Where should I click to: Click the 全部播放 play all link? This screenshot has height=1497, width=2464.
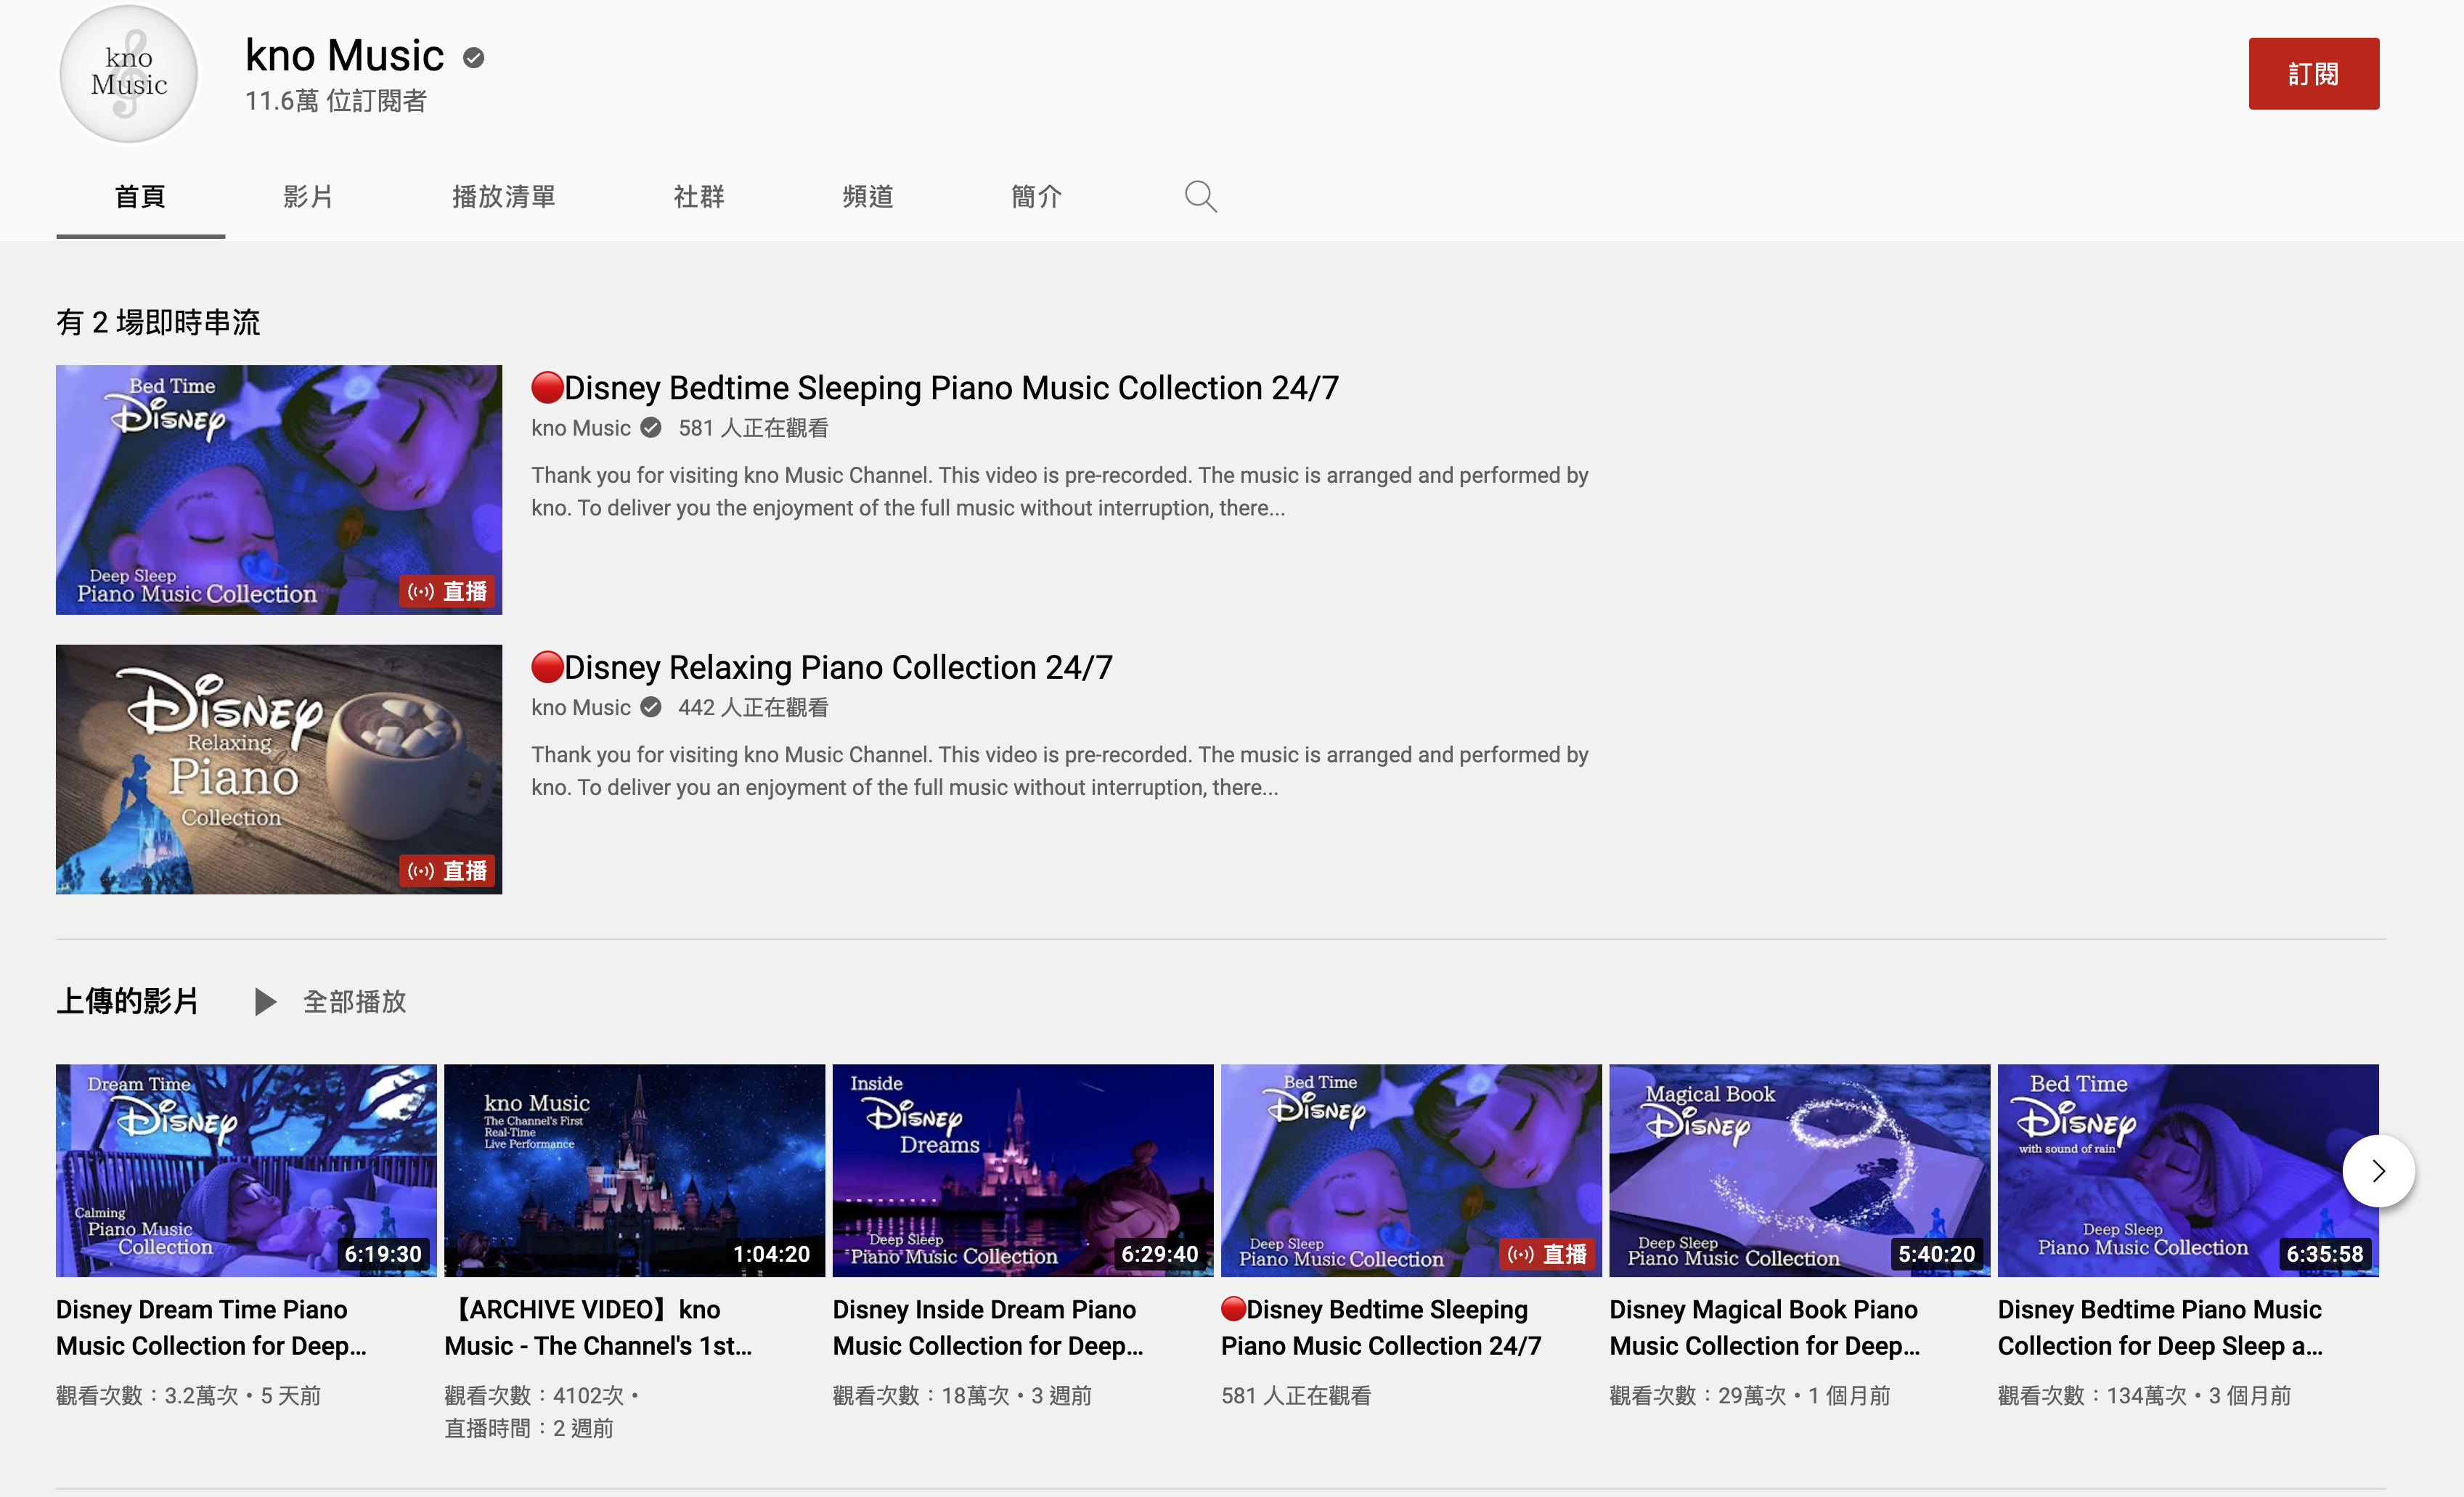(x=354, y=1001)
